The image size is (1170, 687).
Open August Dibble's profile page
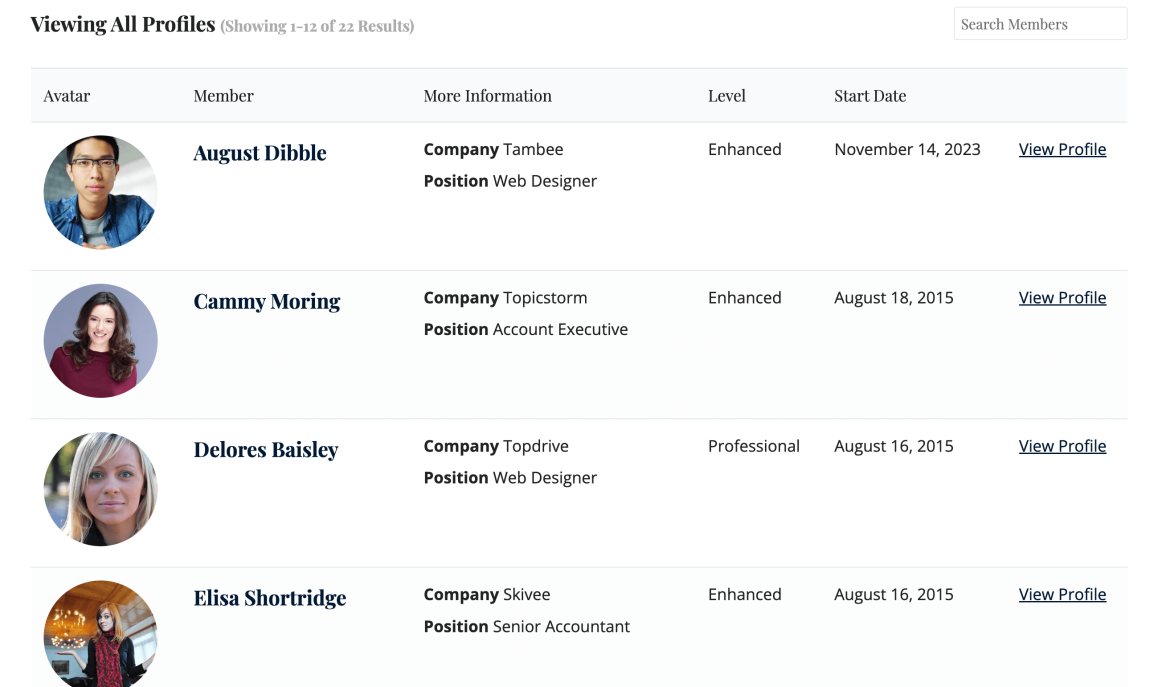(x=1062, y=148)
